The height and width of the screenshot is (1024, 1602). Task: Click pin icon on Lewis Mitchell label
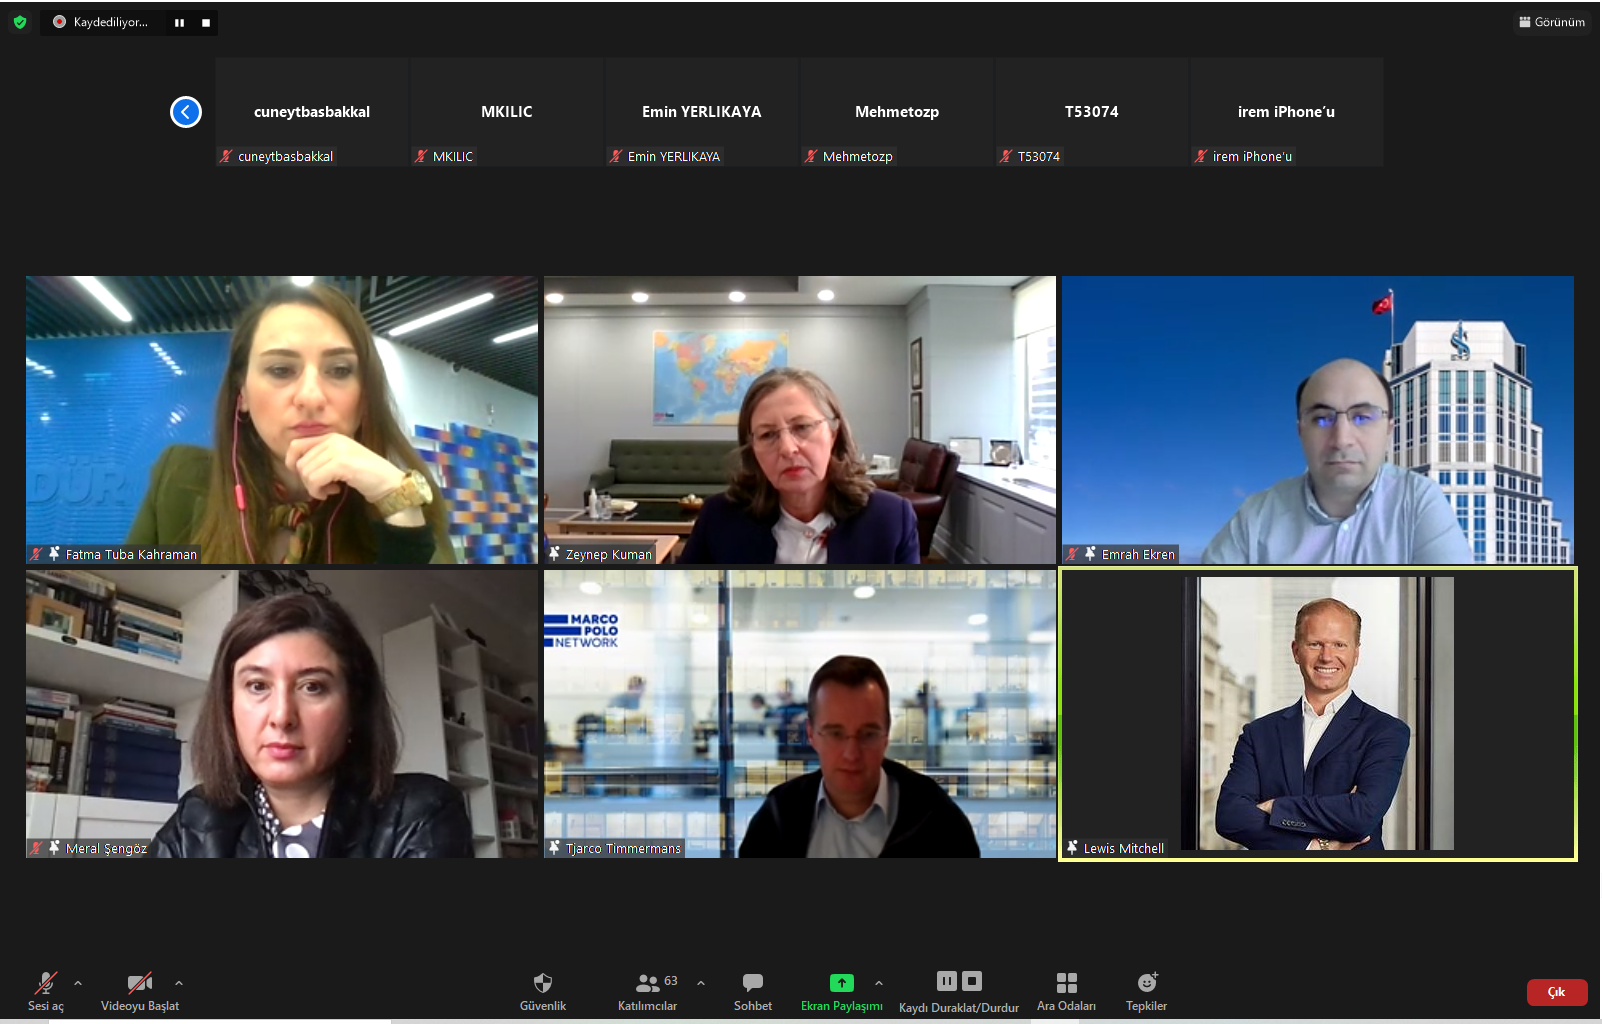[x=1073, y=847]
